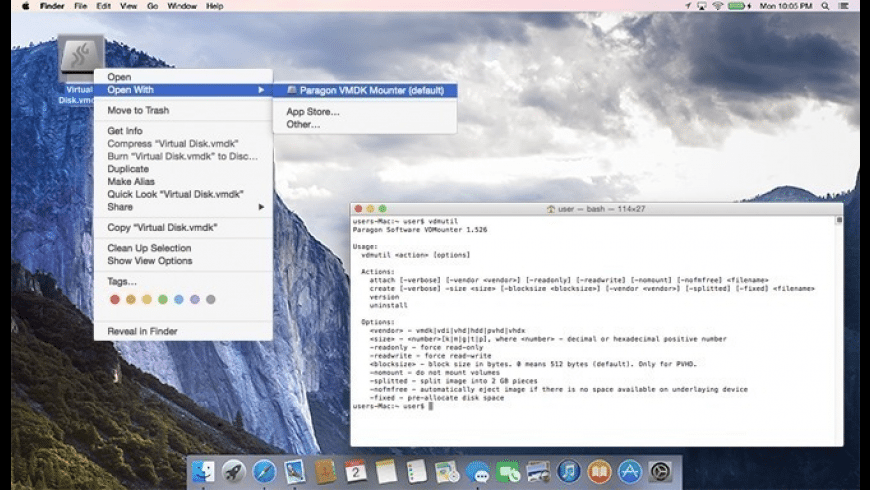
Task: Launch Safari from the Dock
Action: coord(264,472)
